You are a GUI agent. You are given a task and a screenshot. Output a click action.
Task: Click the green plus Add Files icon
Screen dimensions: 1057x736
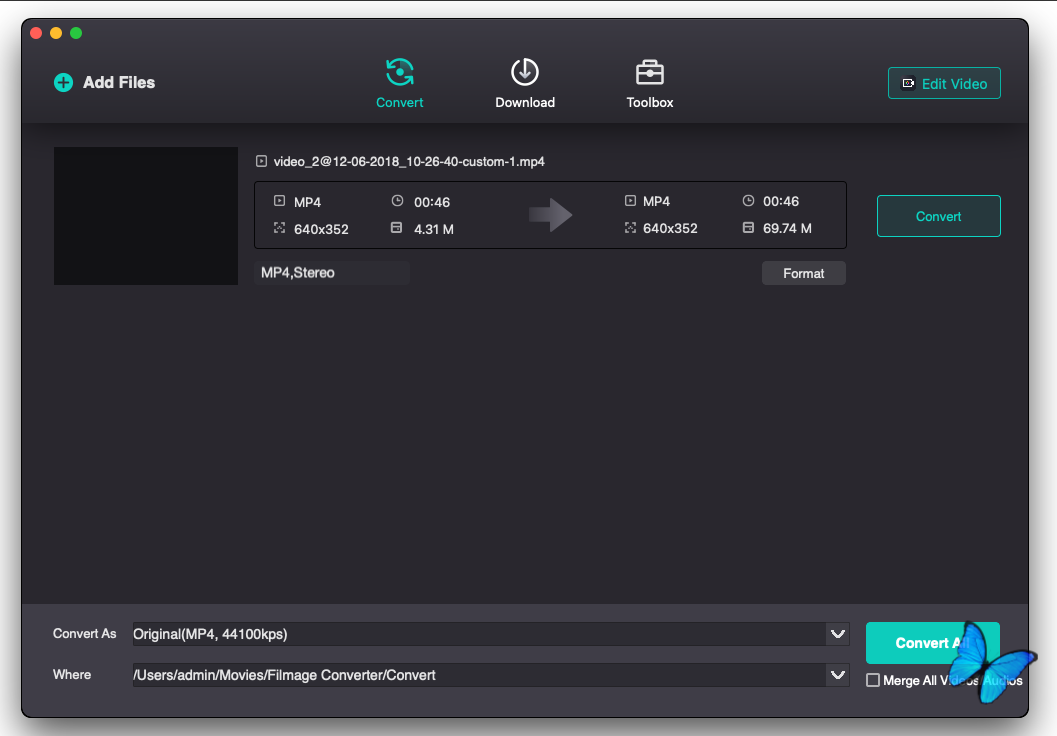63,83
